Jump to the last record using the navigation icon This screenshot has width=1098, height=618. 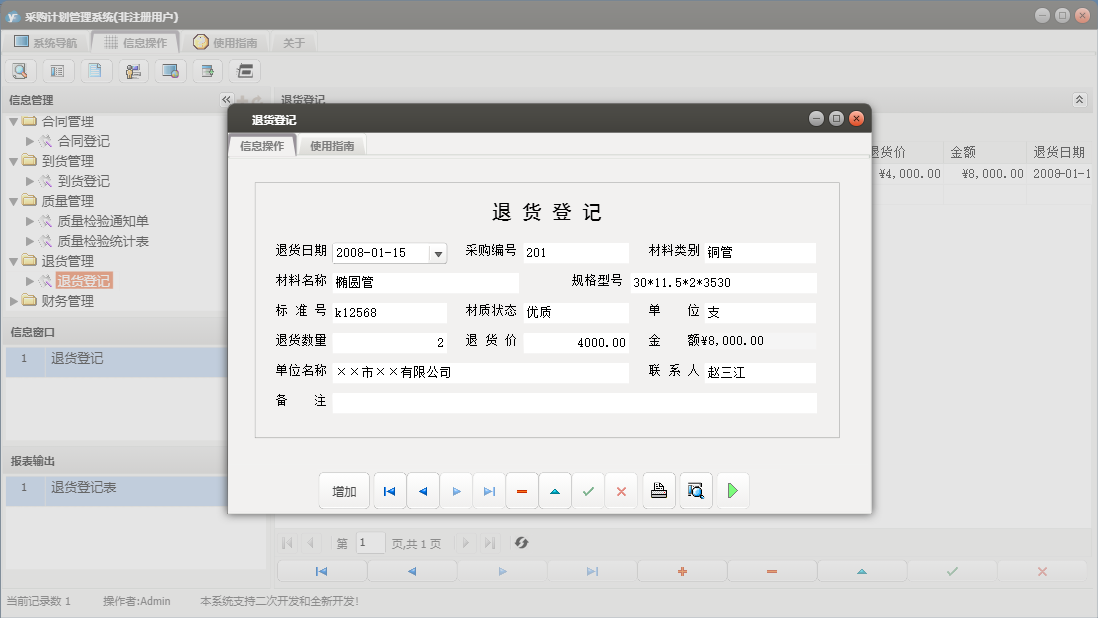(488, 490)
